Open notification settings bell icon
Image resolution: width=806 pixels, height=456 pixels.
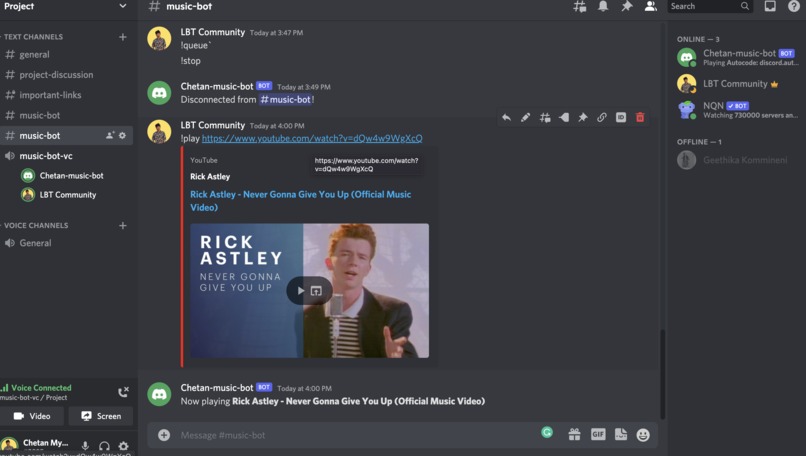(x=603, y=6)
